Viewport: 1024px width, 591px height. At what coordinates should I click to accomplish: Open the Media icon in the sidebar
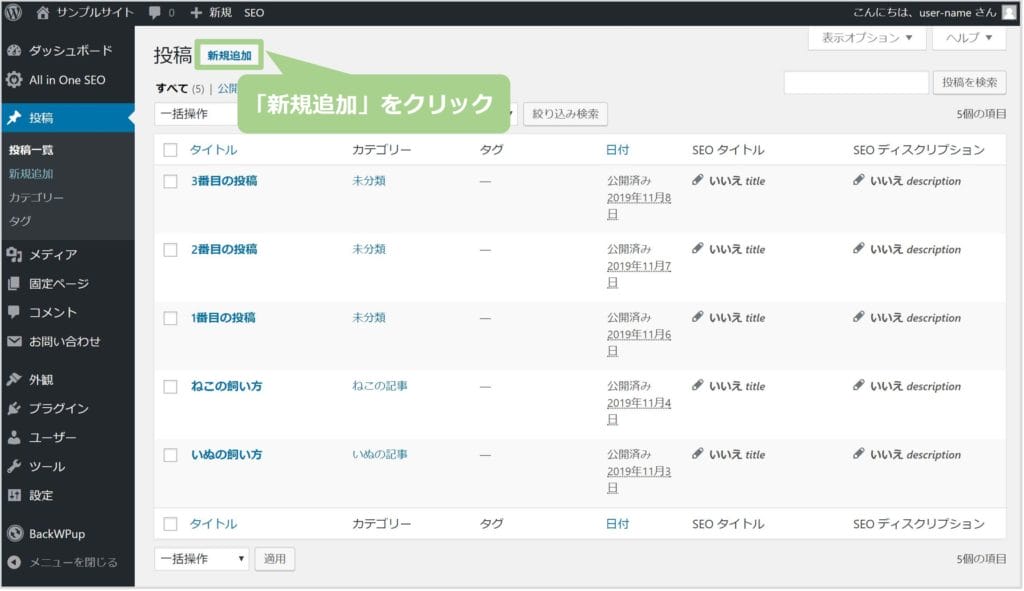coord(14,255)
